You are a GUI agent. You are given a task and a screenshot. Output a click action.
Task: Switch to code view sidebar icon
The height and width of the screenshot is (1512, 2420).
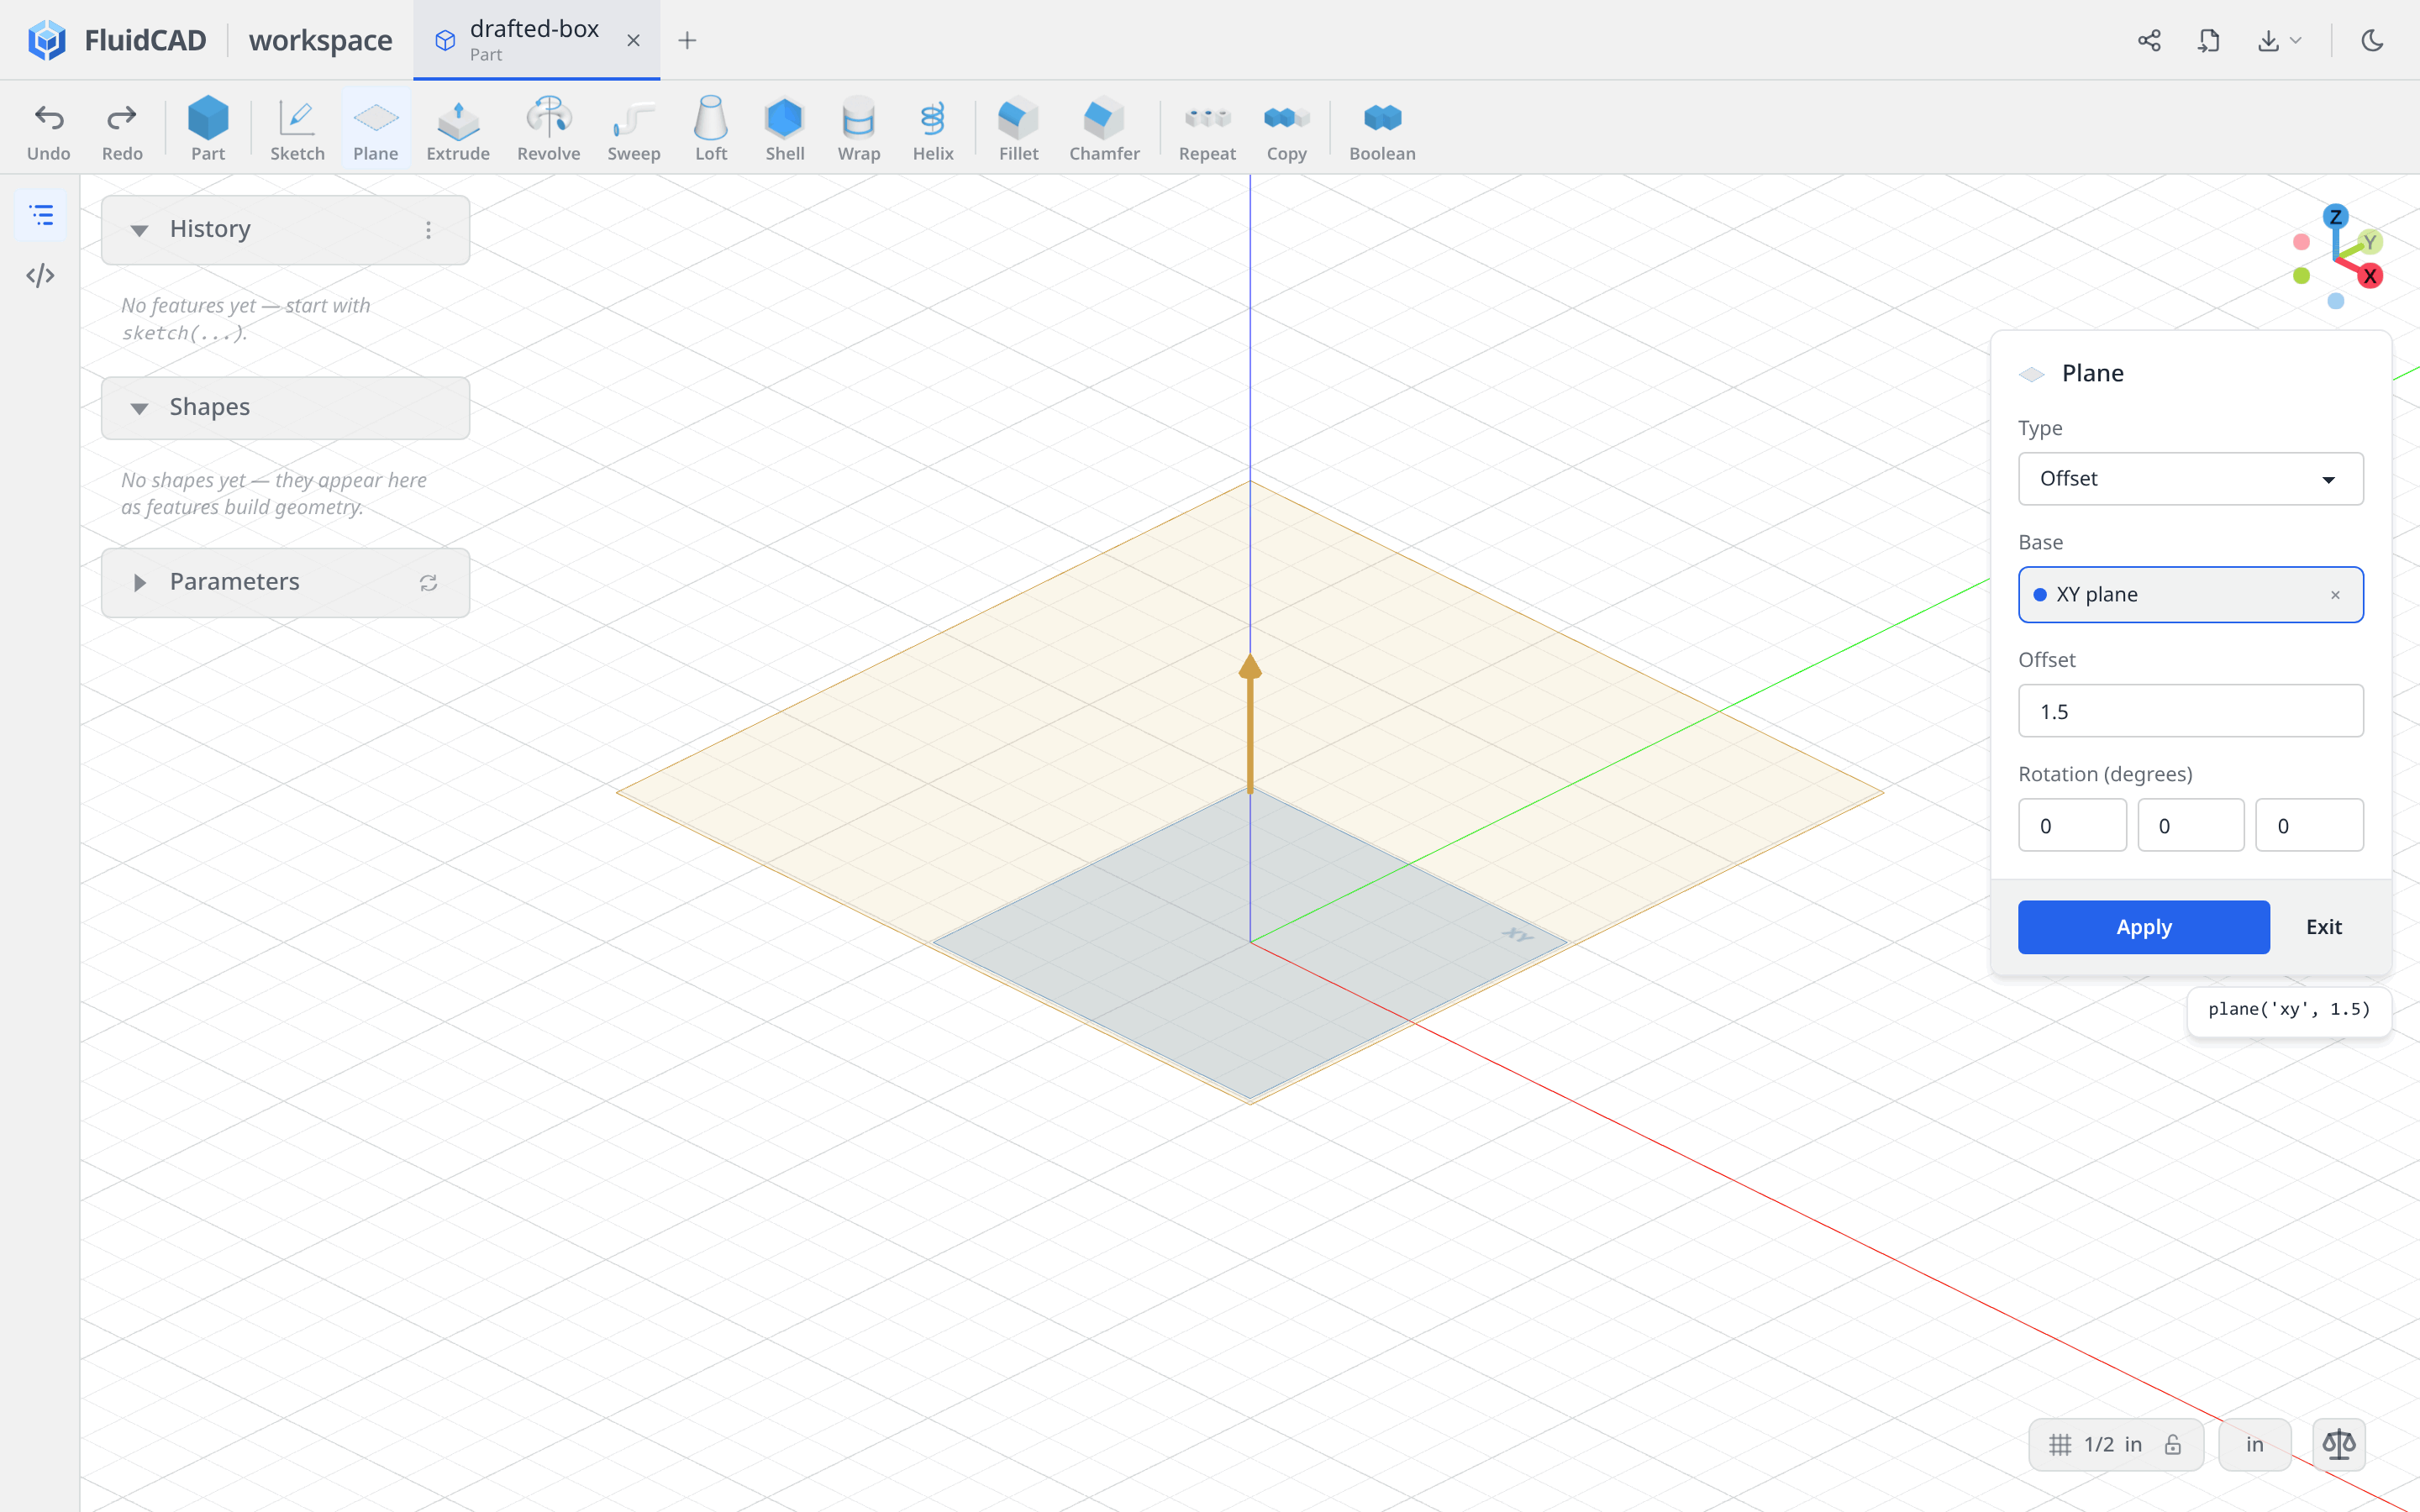coord(41,275)
